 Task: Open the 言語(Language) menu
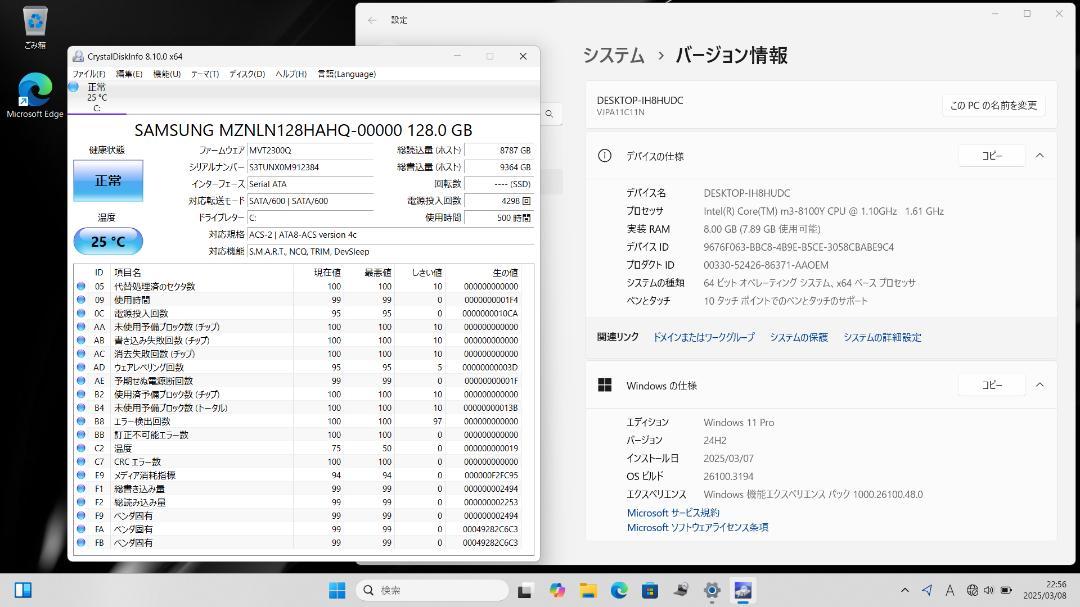346,74
